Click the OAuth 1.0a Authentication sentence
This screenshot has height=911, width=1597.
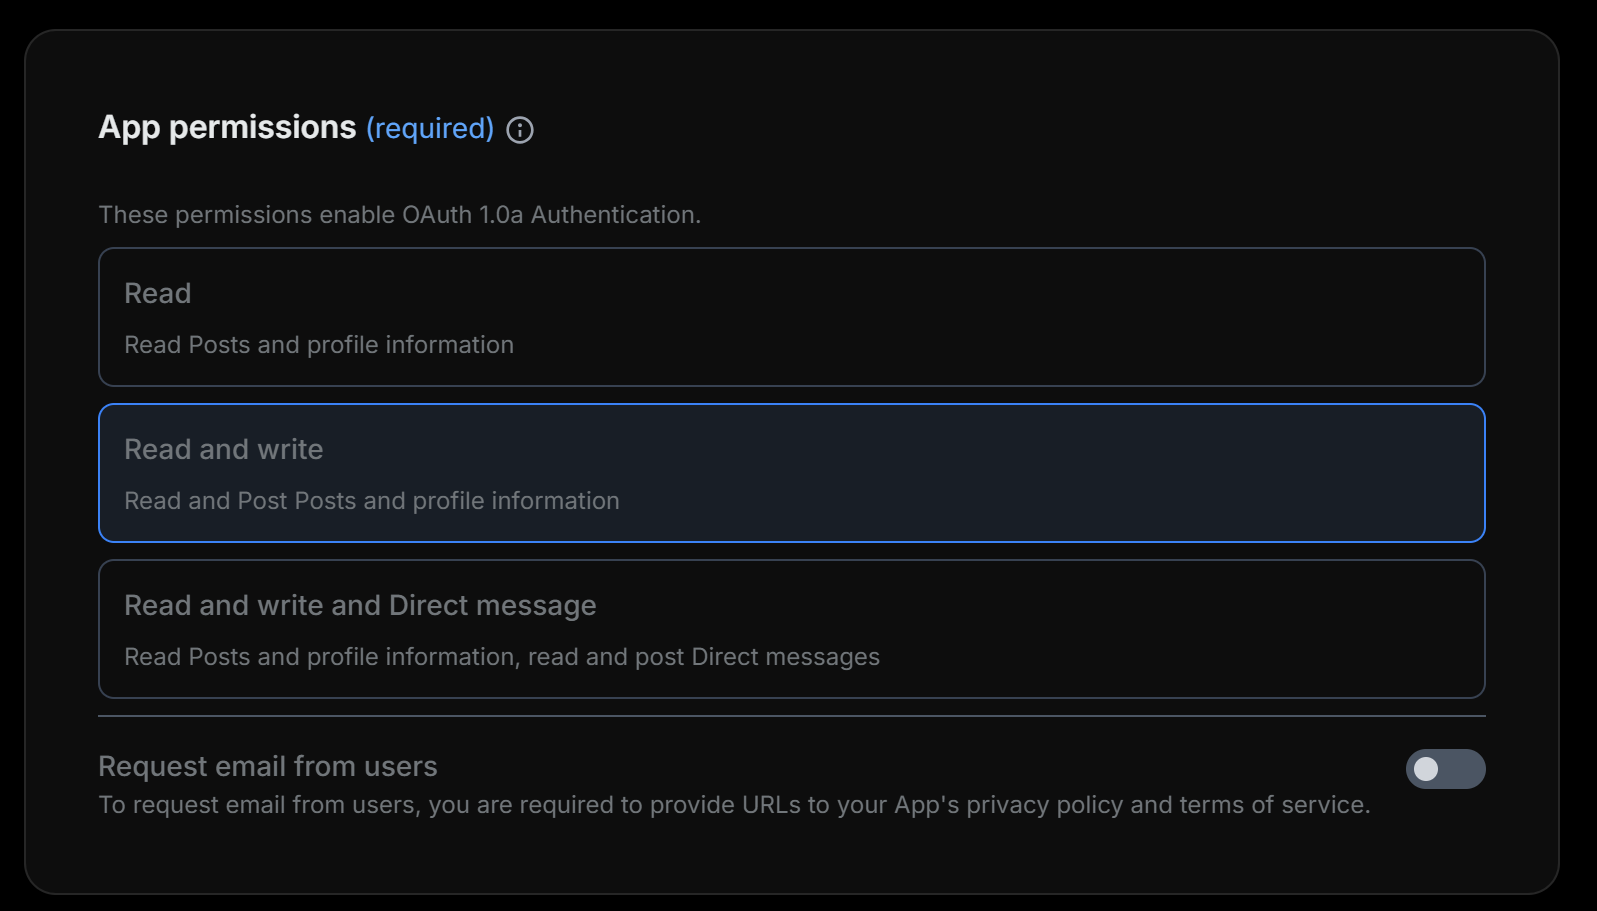[400, 214]
